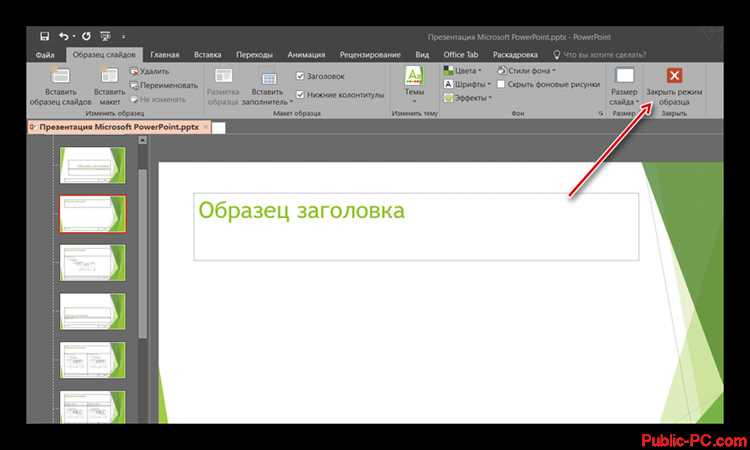Open the Файл tab
The width and height of the screenshot is (750, 450).
(45, 55)
